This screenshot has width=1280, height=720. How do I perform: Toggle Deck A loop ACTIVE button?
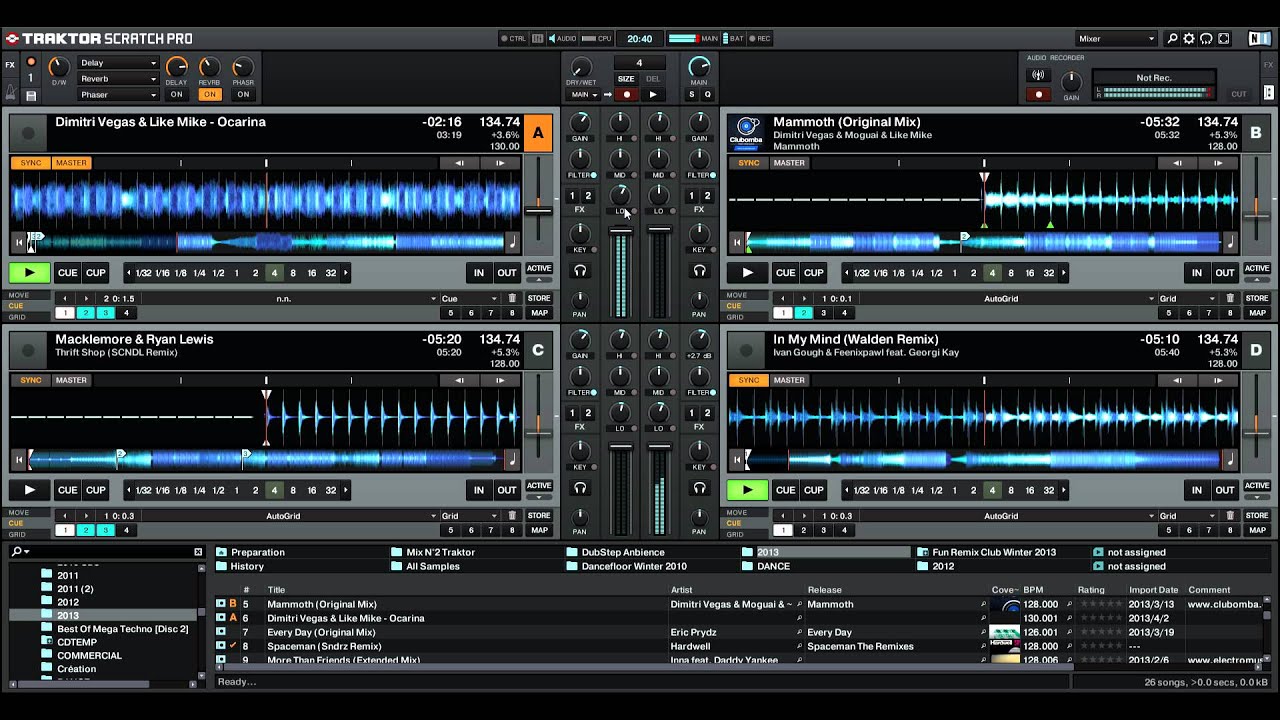[x=539, y=268]
